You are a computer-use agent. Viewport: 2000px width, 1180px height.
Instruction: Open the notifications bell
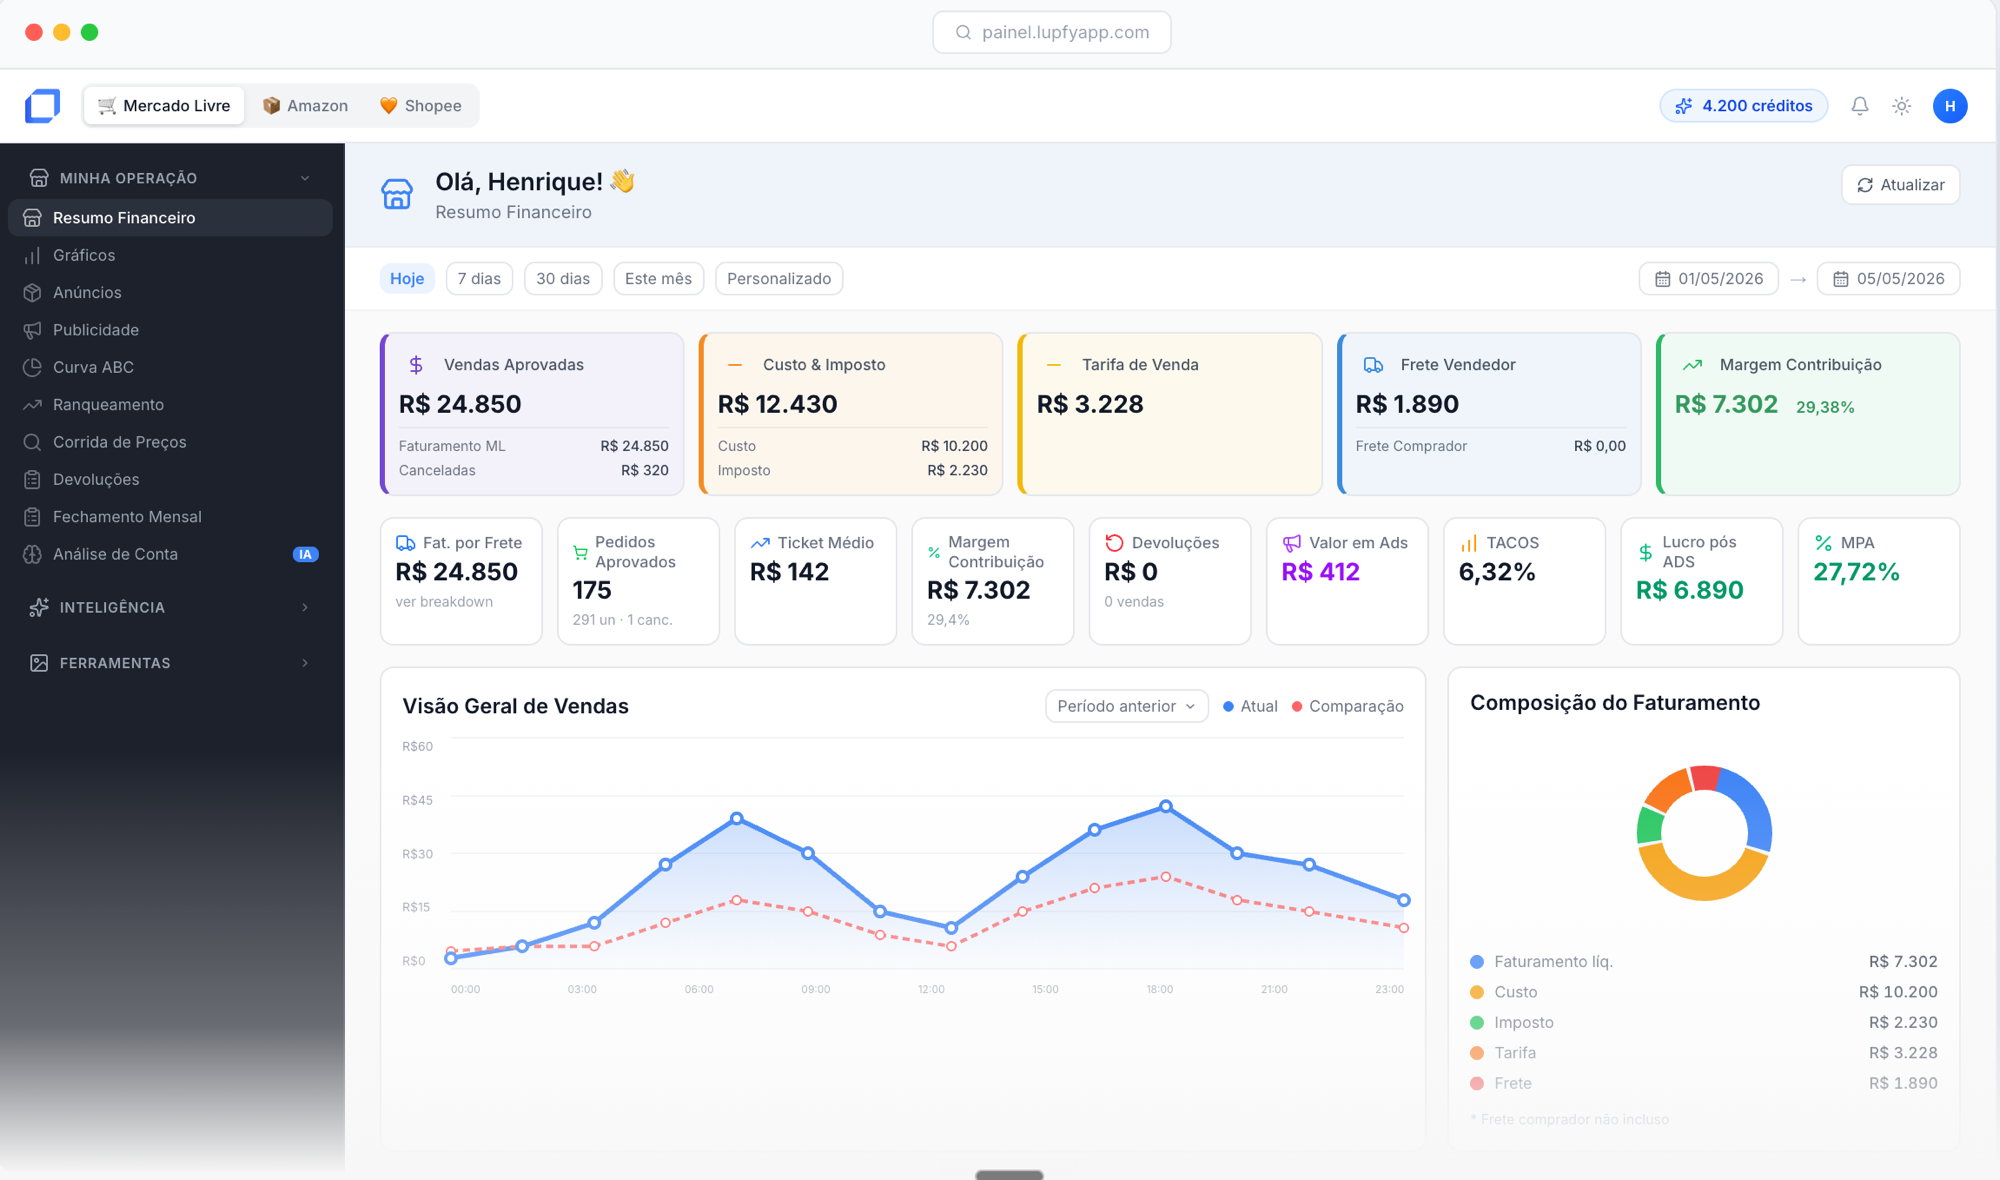pyautogui.click(x=1859, y=106)
